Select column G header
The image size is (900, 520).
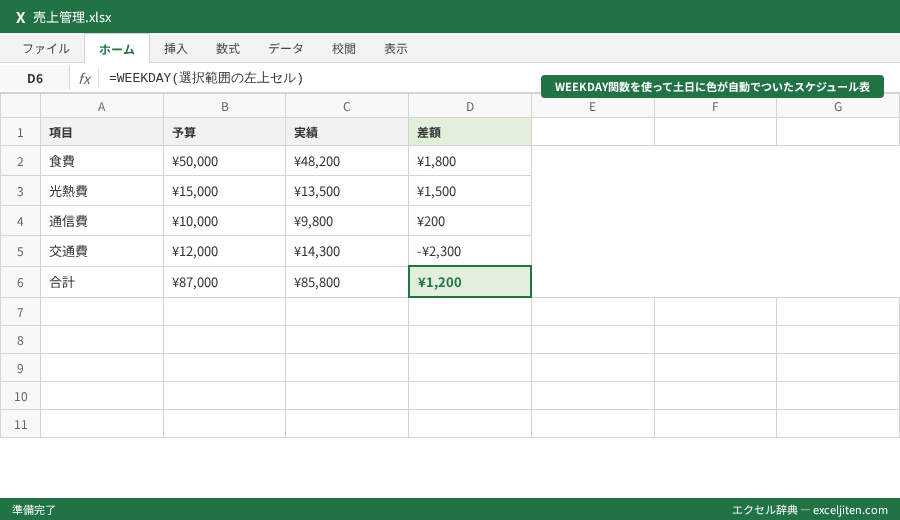(x=838, y=107)
